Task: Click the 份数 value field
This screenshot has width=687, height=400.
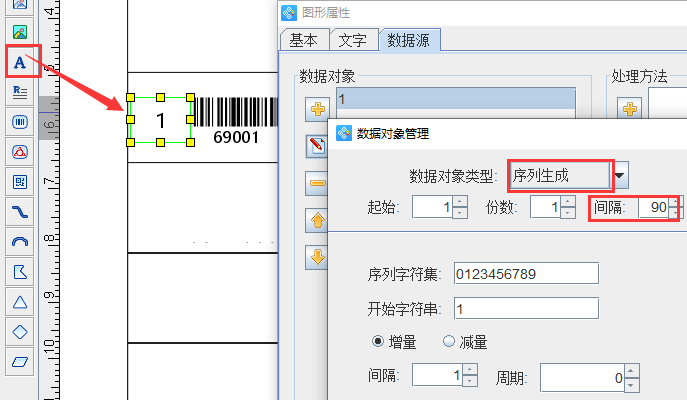Action: (545, 207)
